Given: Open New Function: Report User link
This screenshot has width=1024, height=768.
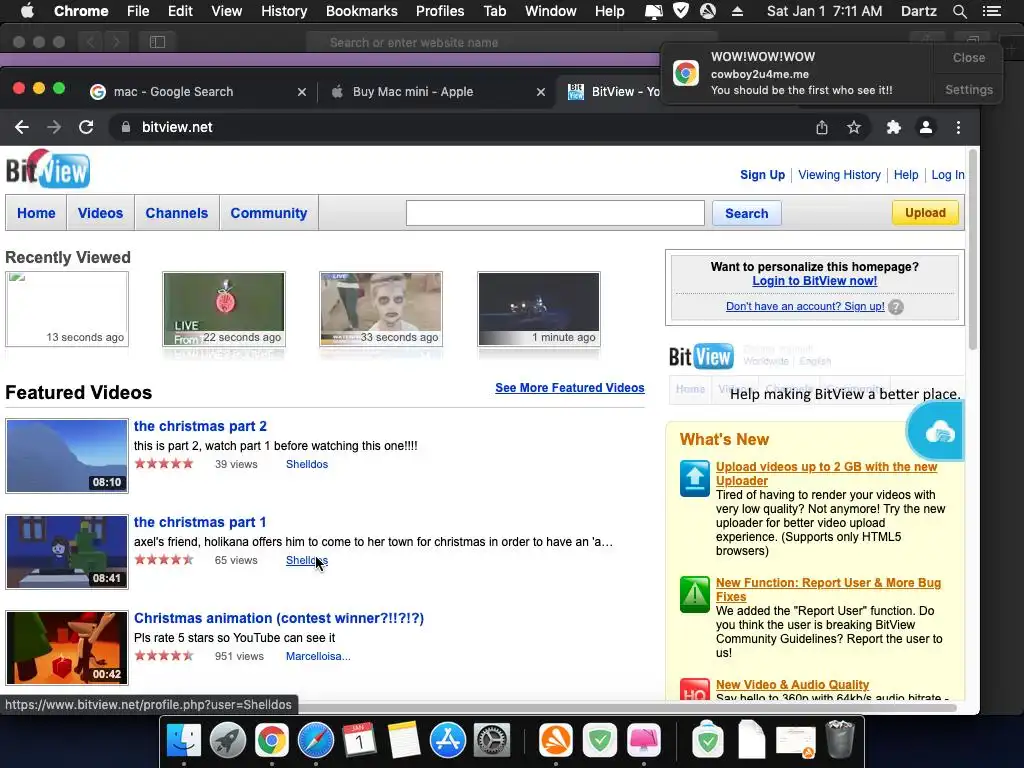Looking at the screenshot, I should point(828,590).
